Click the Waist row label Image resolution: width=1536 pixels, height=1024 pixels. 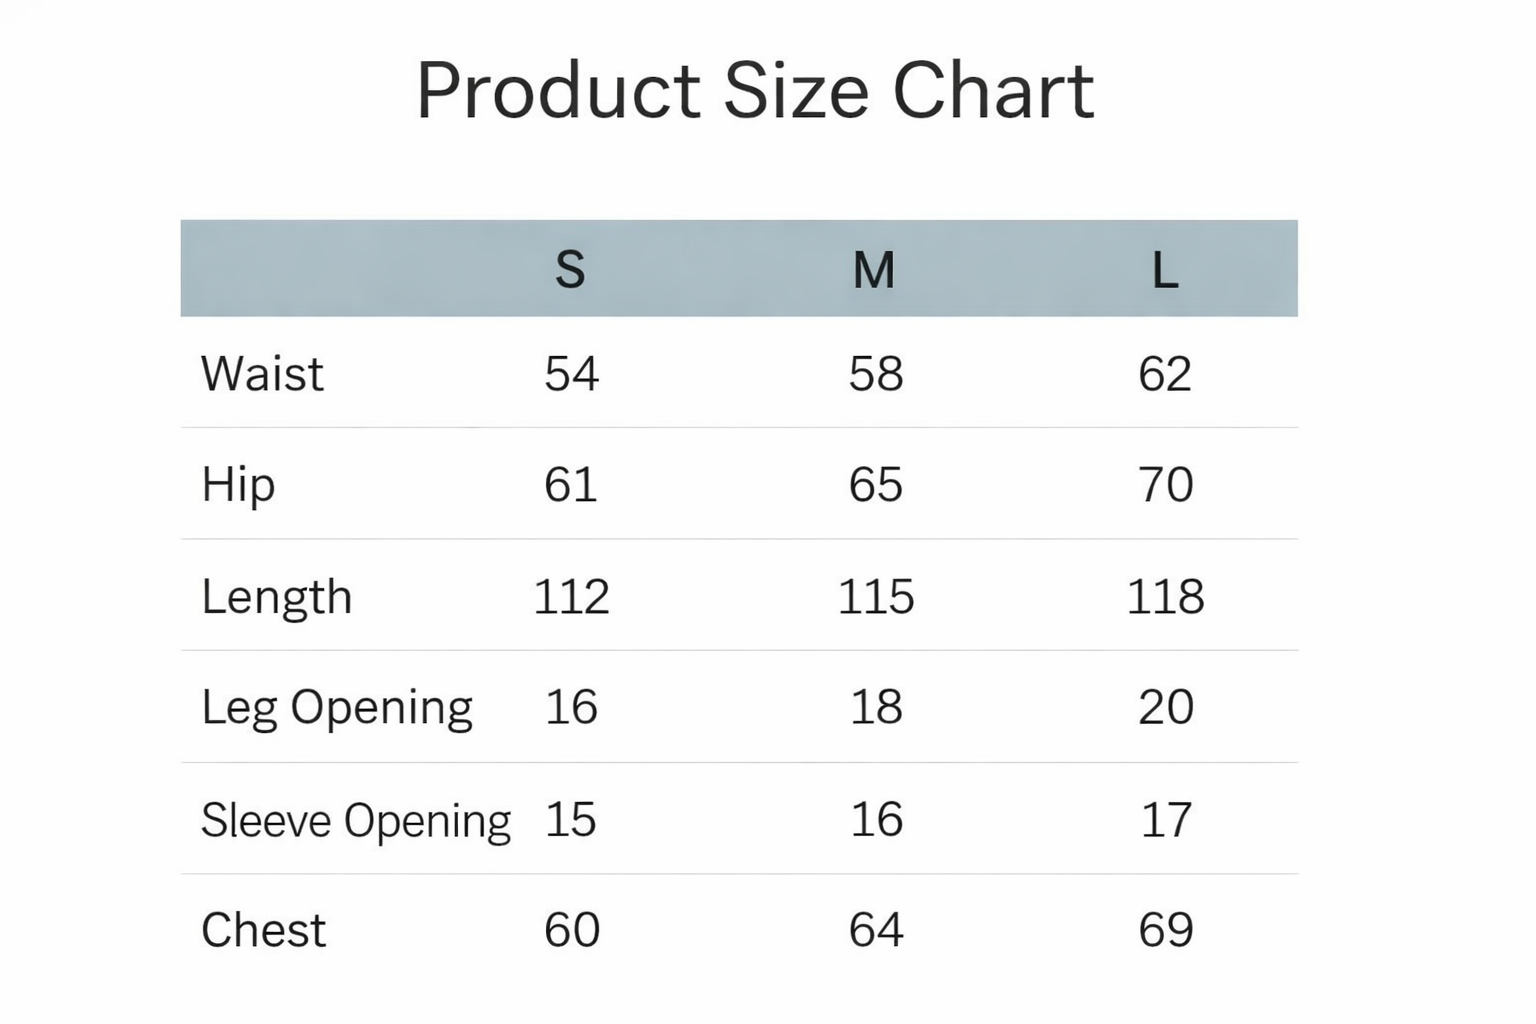[262, 374]
